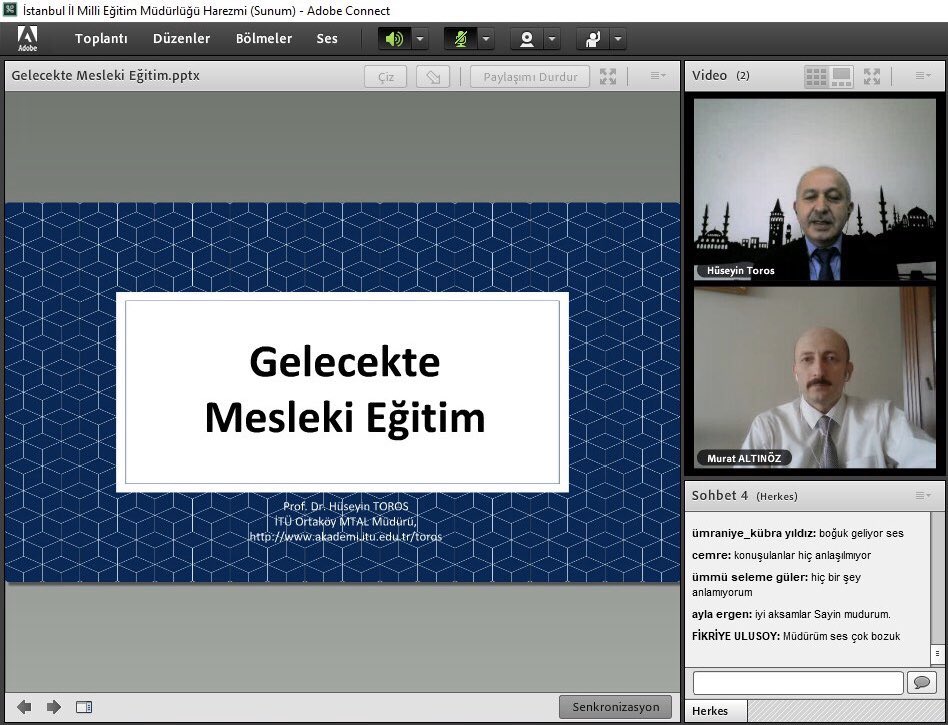948x725 pixels.
Task: Click the Sohbet 4 pod title
Action: coord(719,496)
